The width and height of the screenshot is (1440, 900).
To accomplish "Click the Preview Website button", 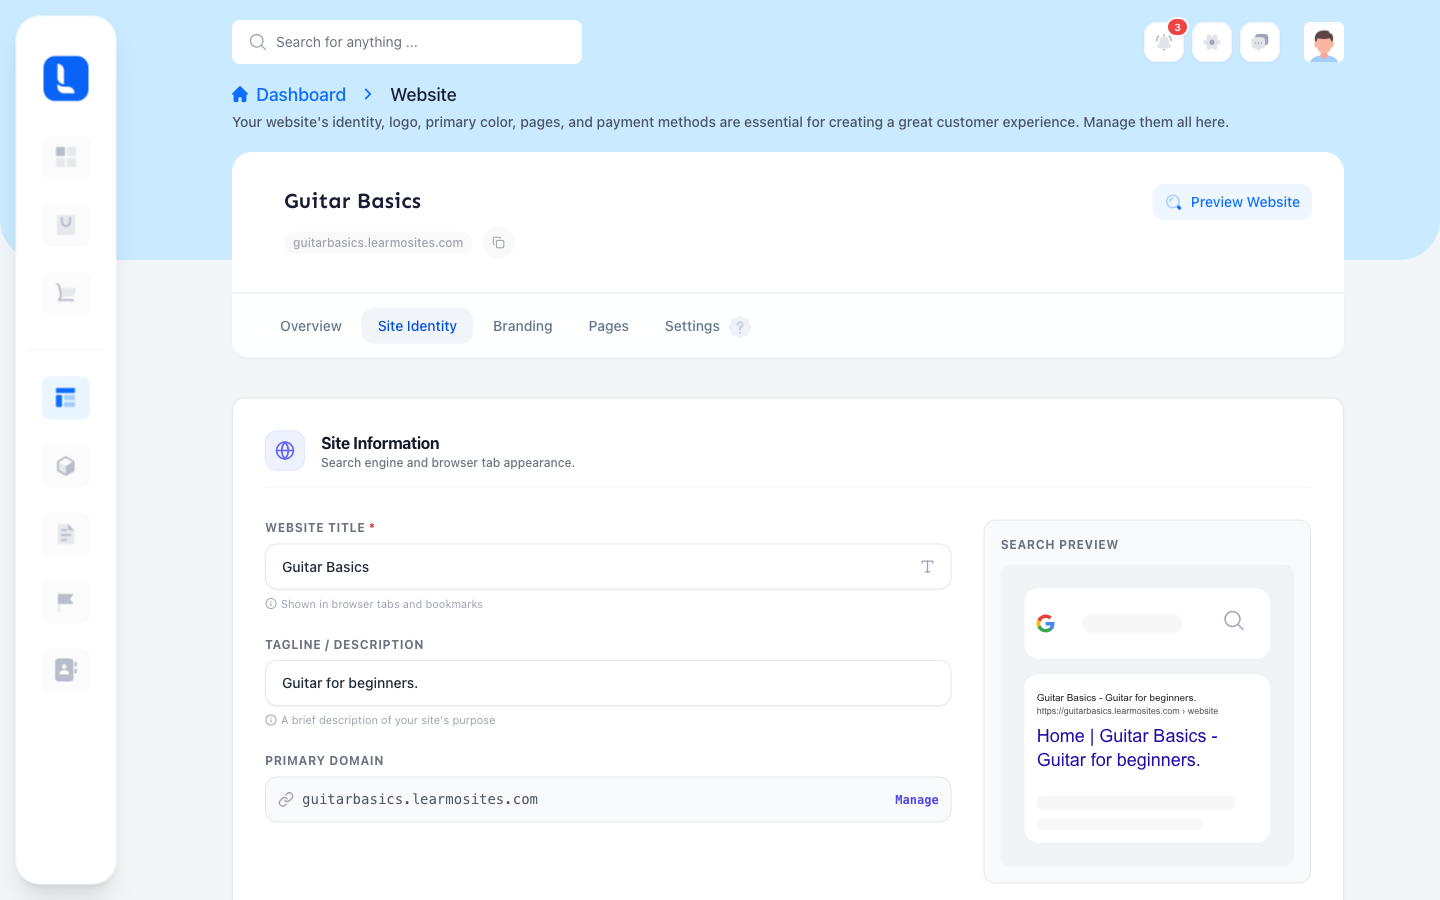I will click(x=1232, y=202).
